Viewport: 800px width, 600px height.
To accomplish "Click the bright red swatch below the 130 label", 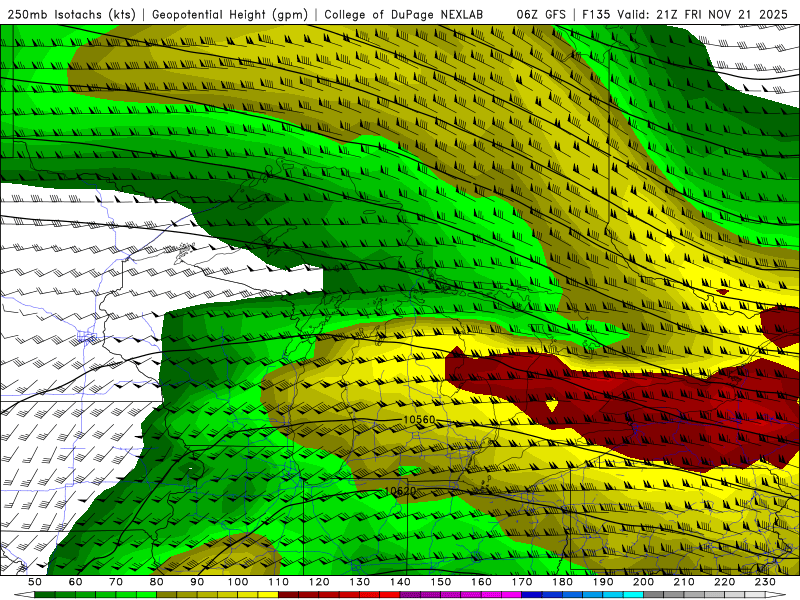I will pos(370,595).
